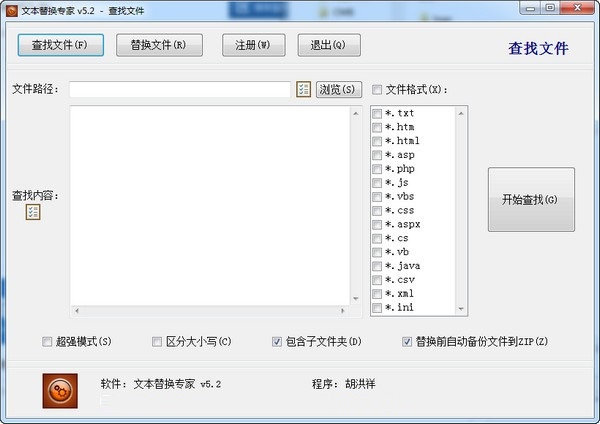Screen dimensions: 600x424
Task: Check the *.php file type
Action: [377, 169]
